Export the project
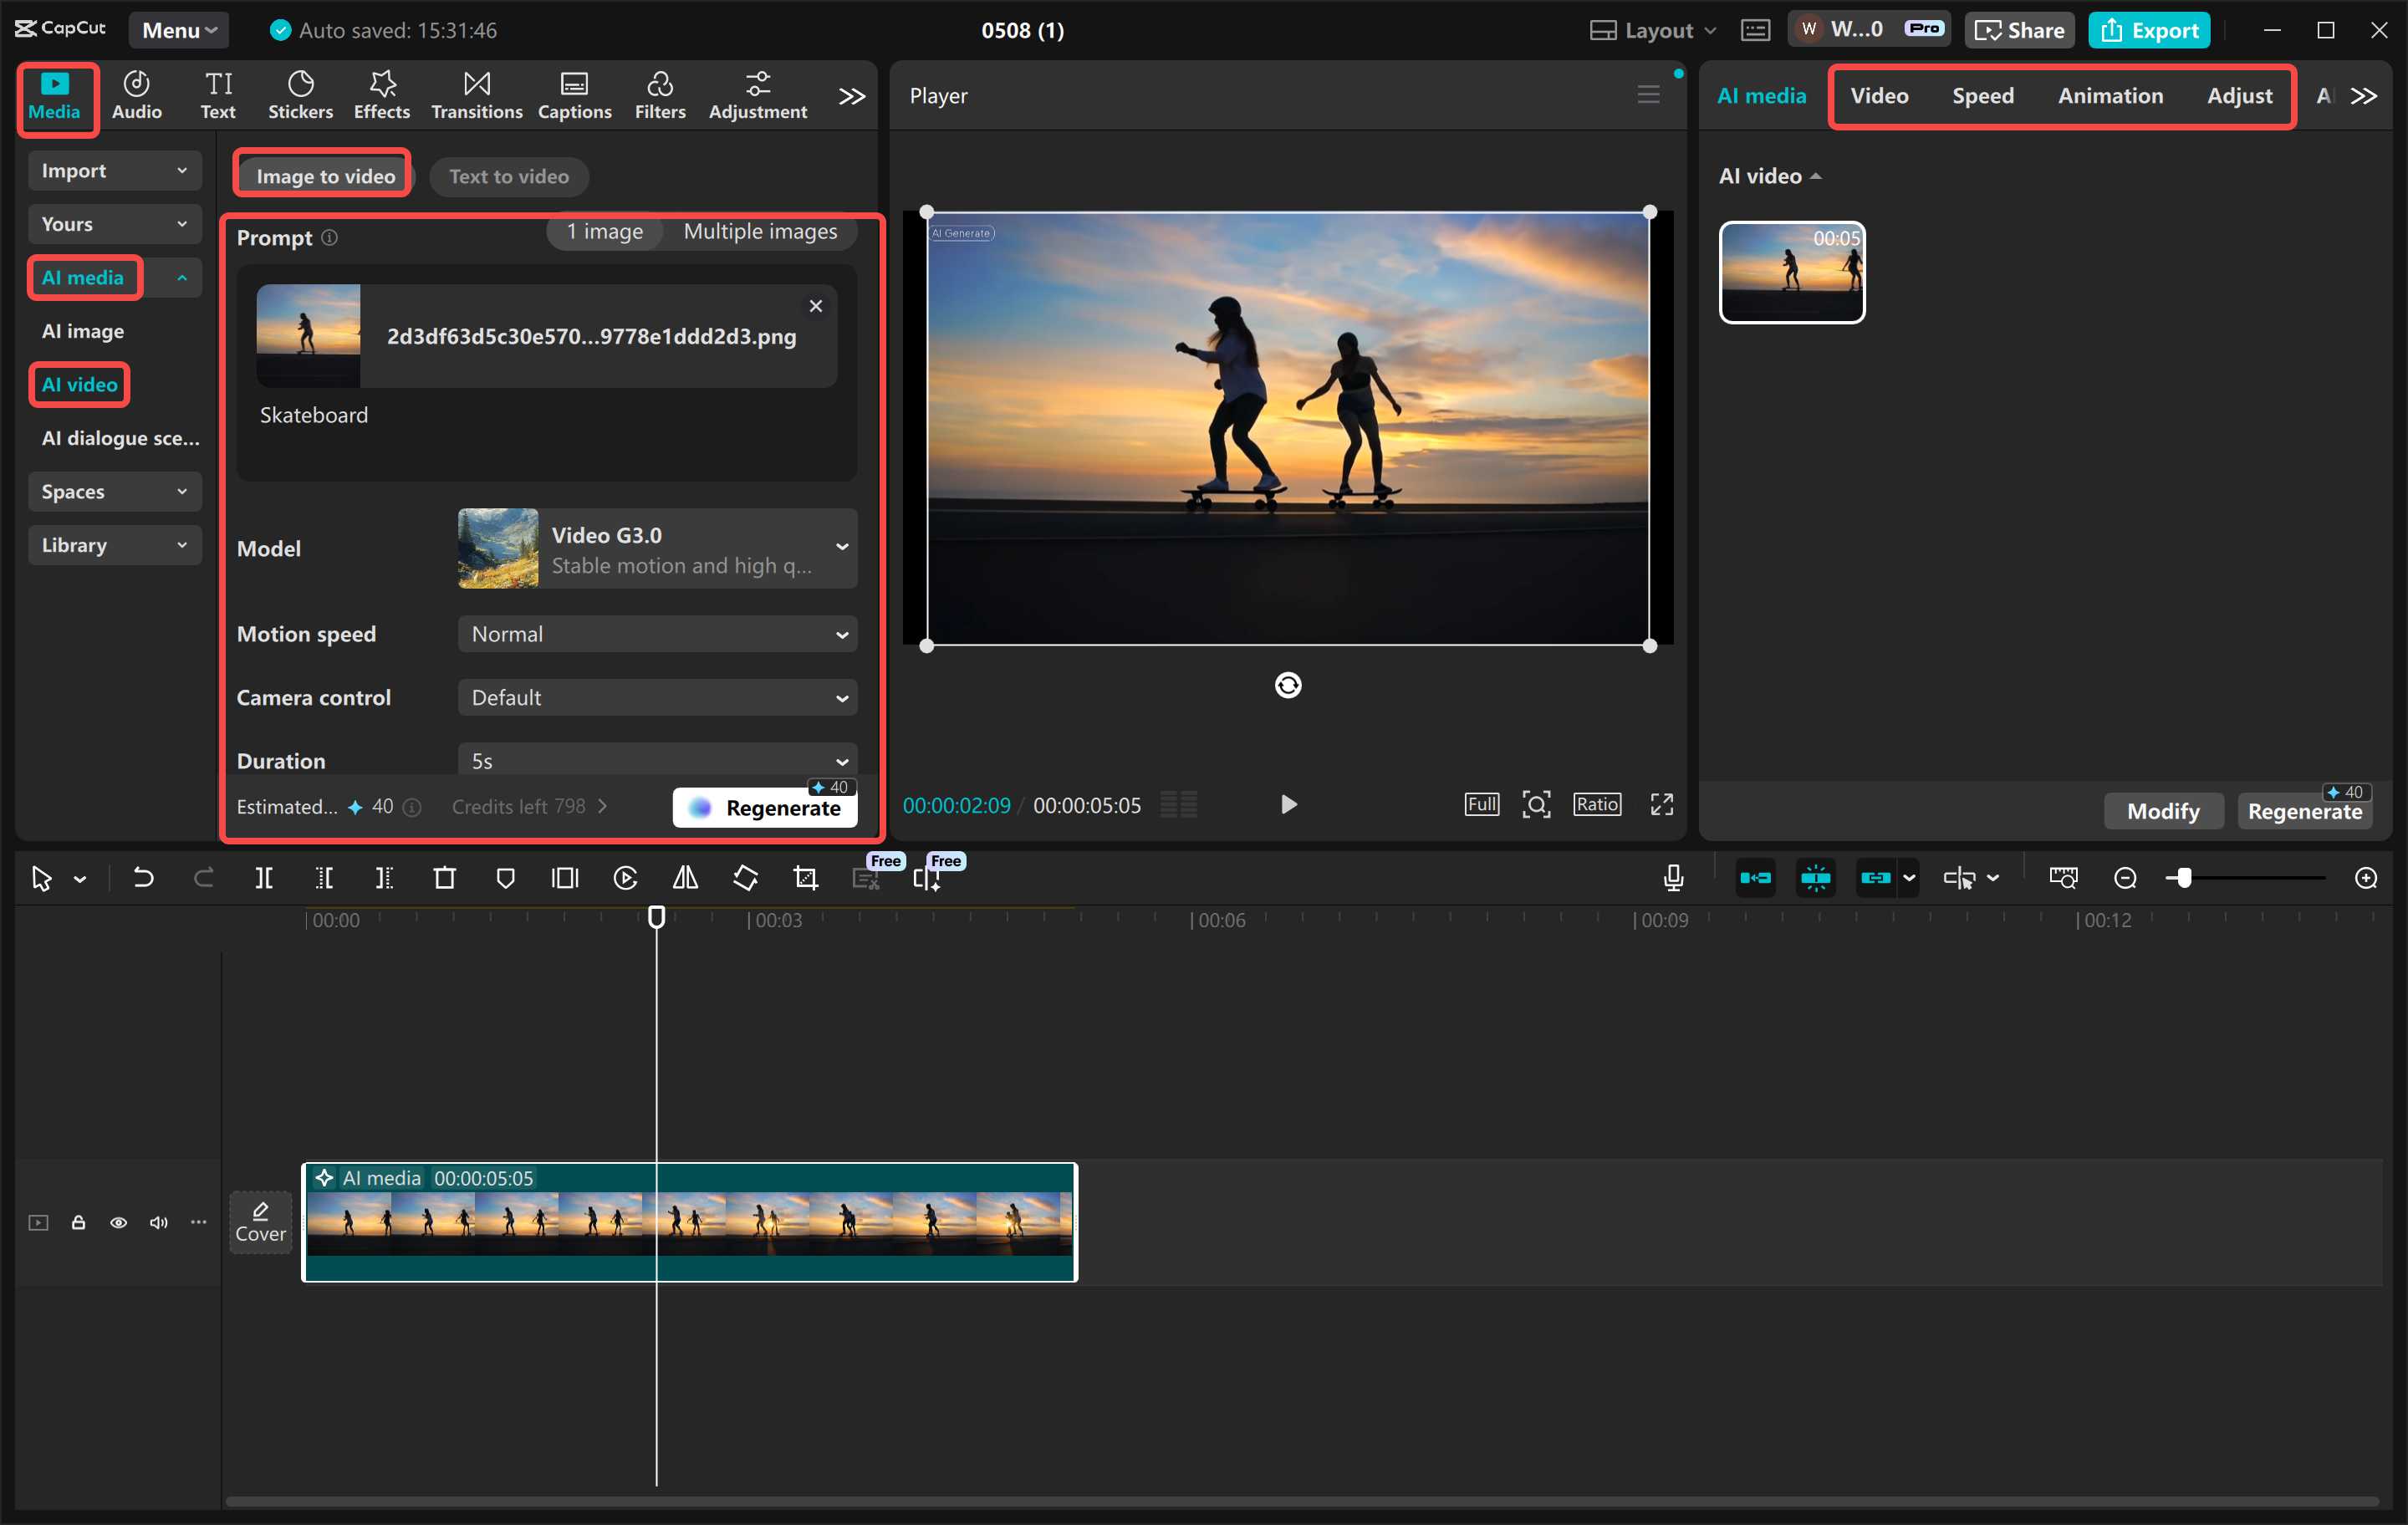This screenshot has width=2408, height=1525. pos(2149,30)
